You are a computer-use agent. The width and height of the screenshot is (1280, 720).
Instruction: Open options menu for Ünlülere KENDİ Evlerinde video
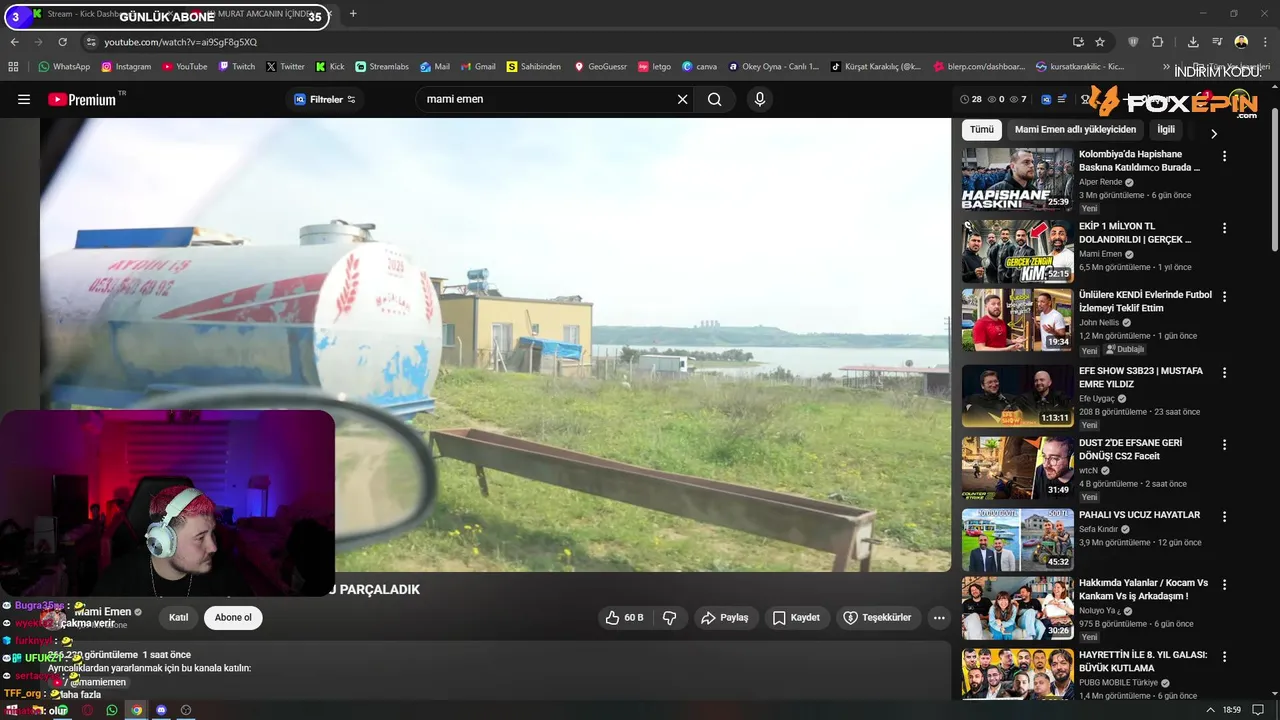[1224, 297]
